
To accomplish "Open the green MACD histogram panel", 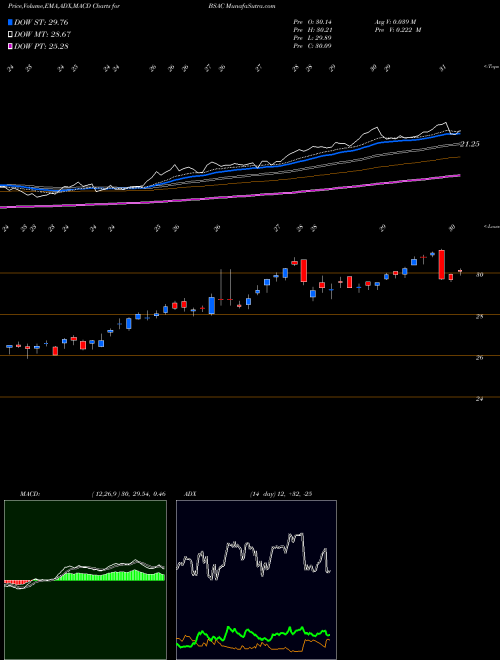I will pos(85,580).
